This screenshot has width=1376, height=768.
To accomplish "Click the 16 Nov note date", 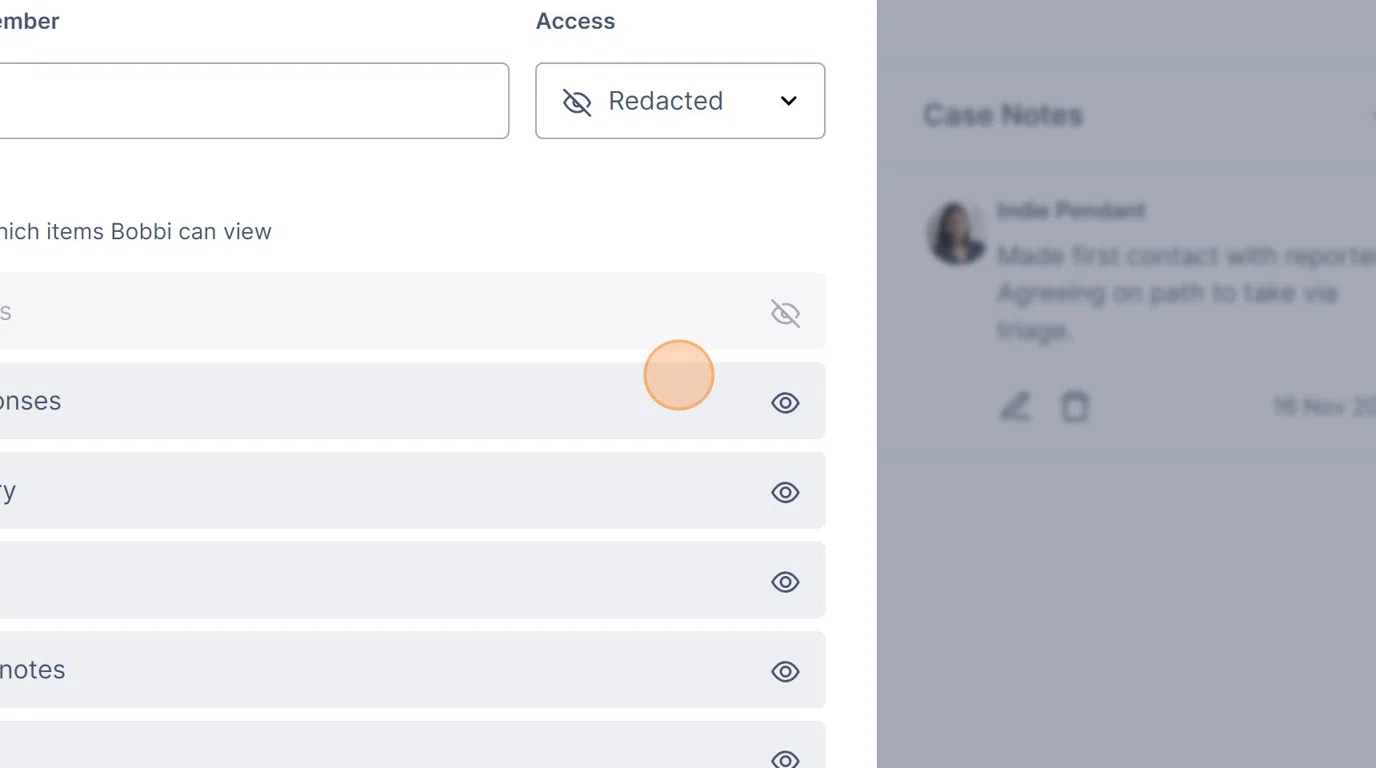I will pos(1322,407).
